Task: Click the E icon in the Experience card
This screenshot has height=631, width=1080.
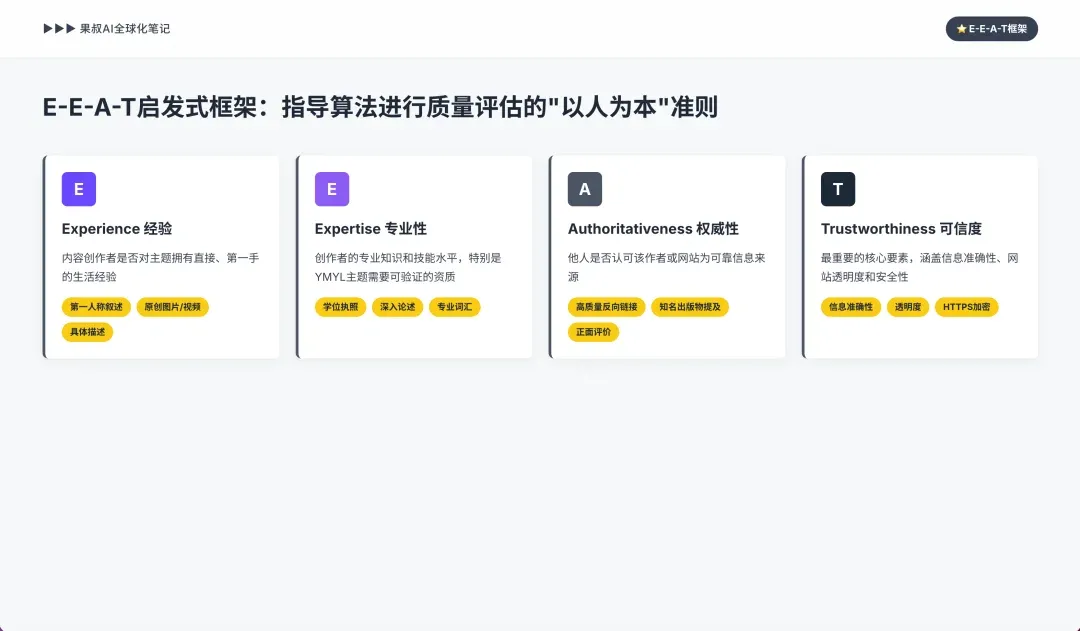Action: pyautogui.click(x=79, y=189)
